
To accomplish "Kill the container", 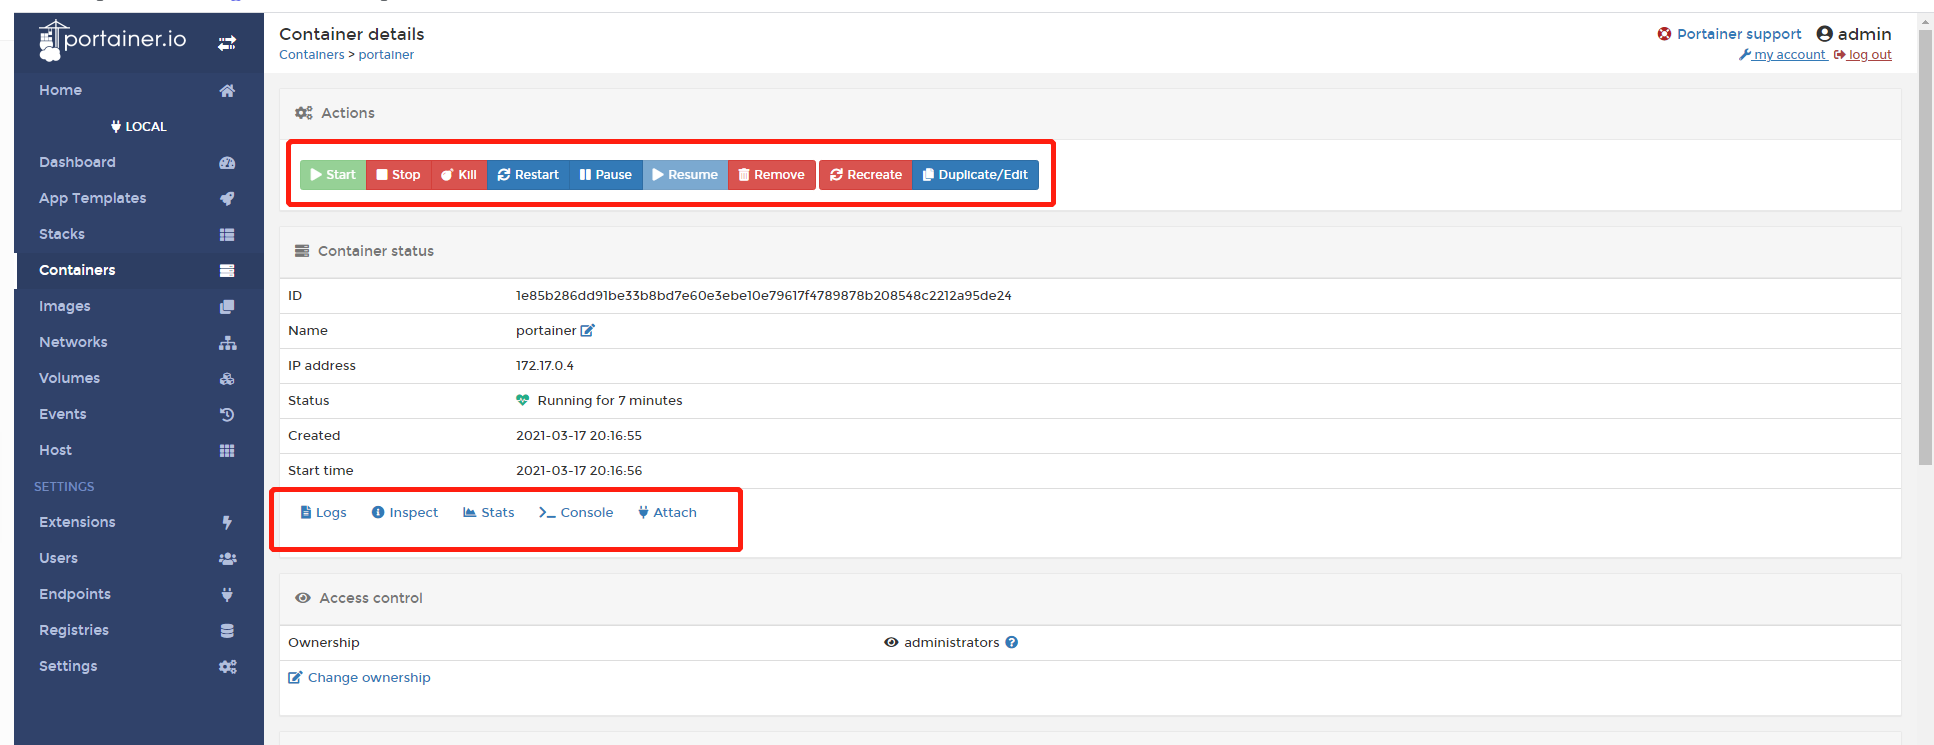I will click(459, 174).
